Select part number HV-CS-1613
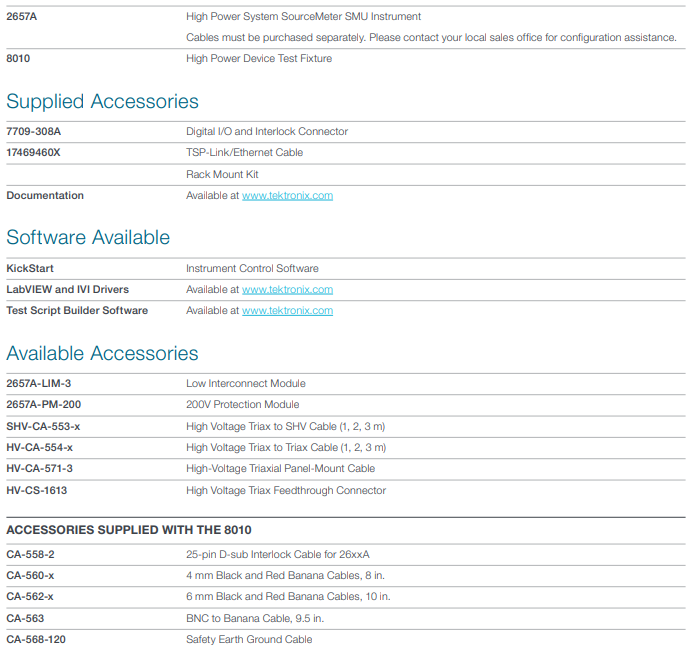The image size is (692, 651). [37, 491]
